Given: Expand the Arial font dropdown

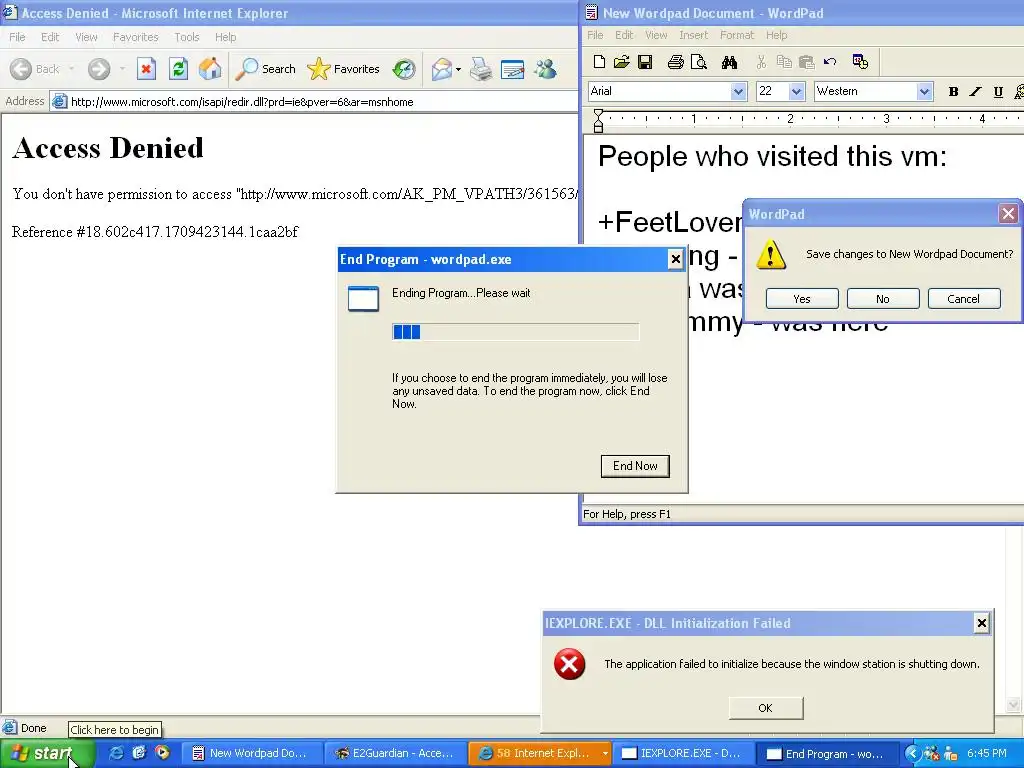Looking at the screenshot, I should point(739,91).
